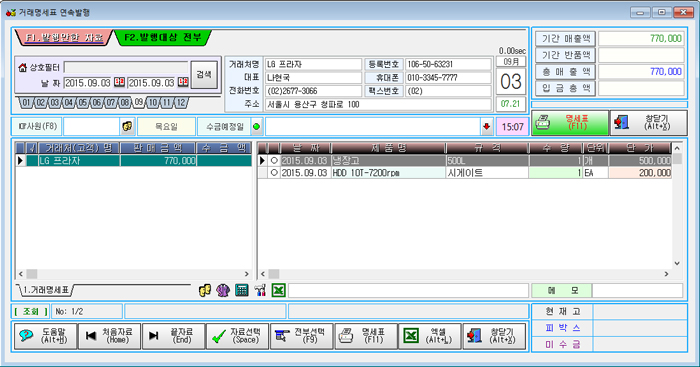Focus the 상호필터 text field

[126, 68]
